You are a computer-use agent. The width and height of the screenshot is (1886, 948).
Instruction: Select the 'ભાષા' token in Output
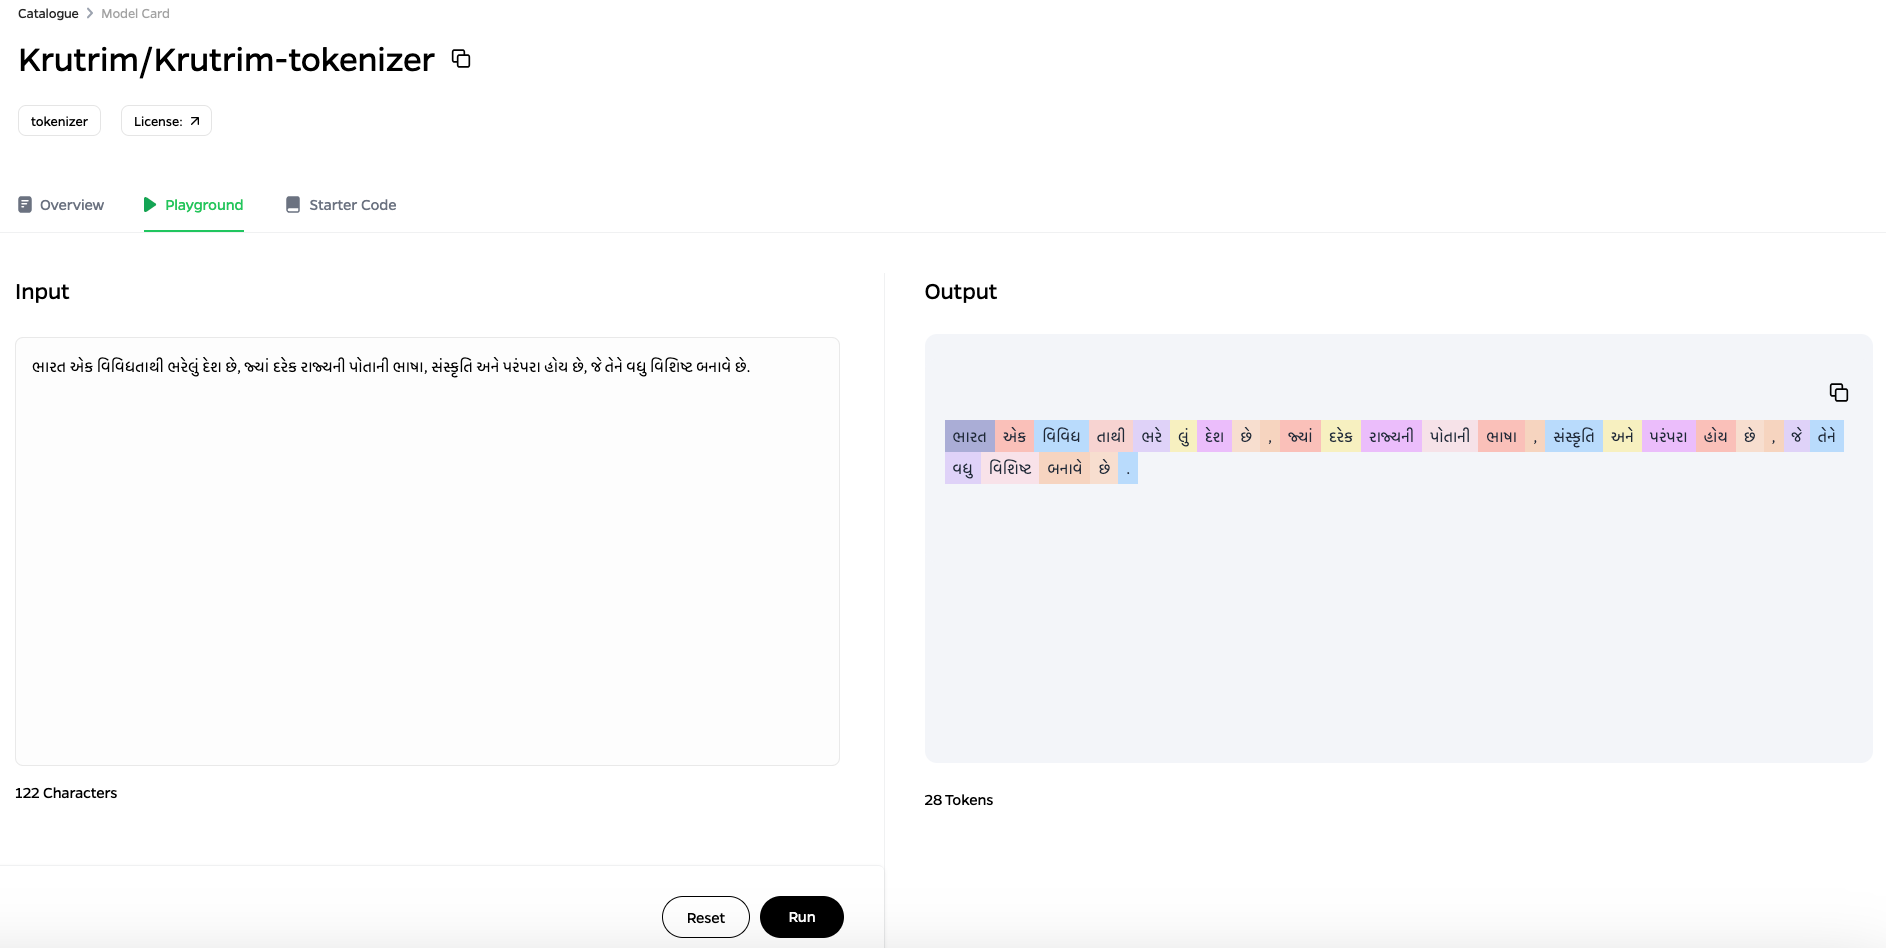click(1502, 436)
